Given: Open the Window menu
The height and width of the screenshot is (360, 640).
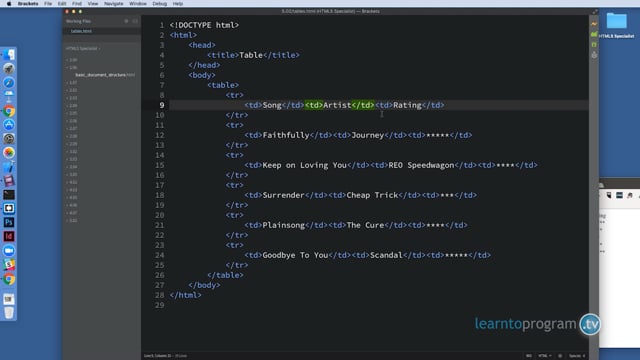Looking at the screenshot, I should [x=138, y=4].
